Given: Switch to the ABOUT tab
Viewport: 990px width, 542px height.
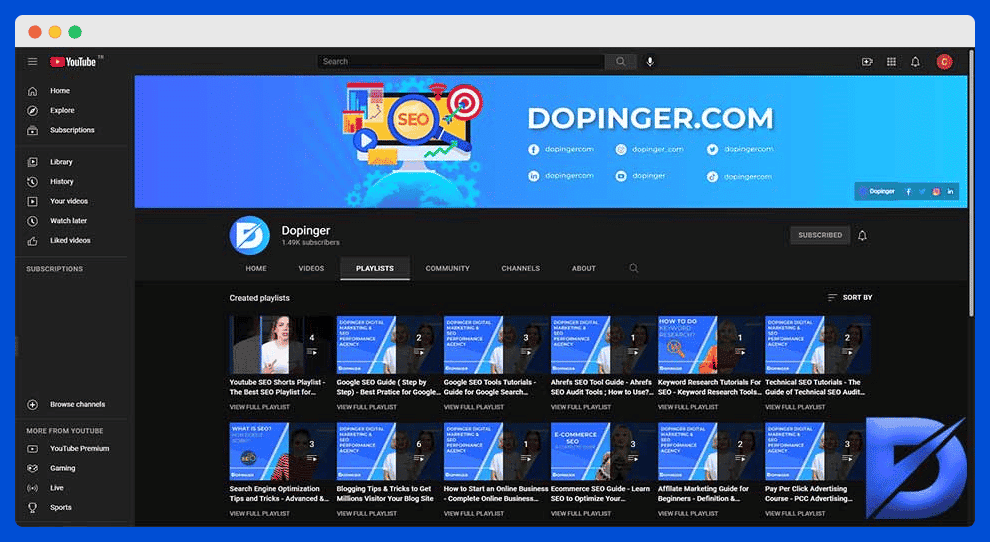Looking at the screenshot, I should 583,268.
